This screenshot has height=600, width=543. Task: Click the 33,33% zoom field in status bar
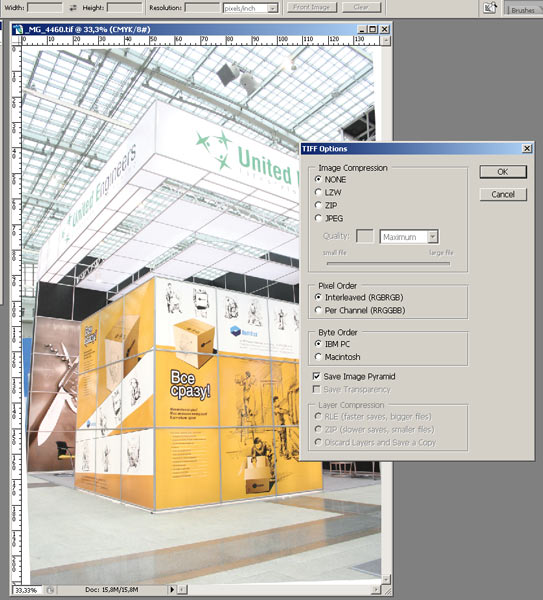pyautogui.click(x=26, y=590)
